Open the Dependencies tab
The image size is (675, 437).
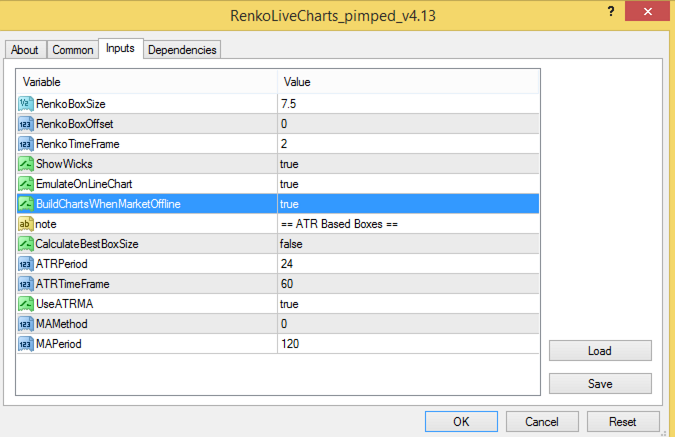click(x=182, y=50)
